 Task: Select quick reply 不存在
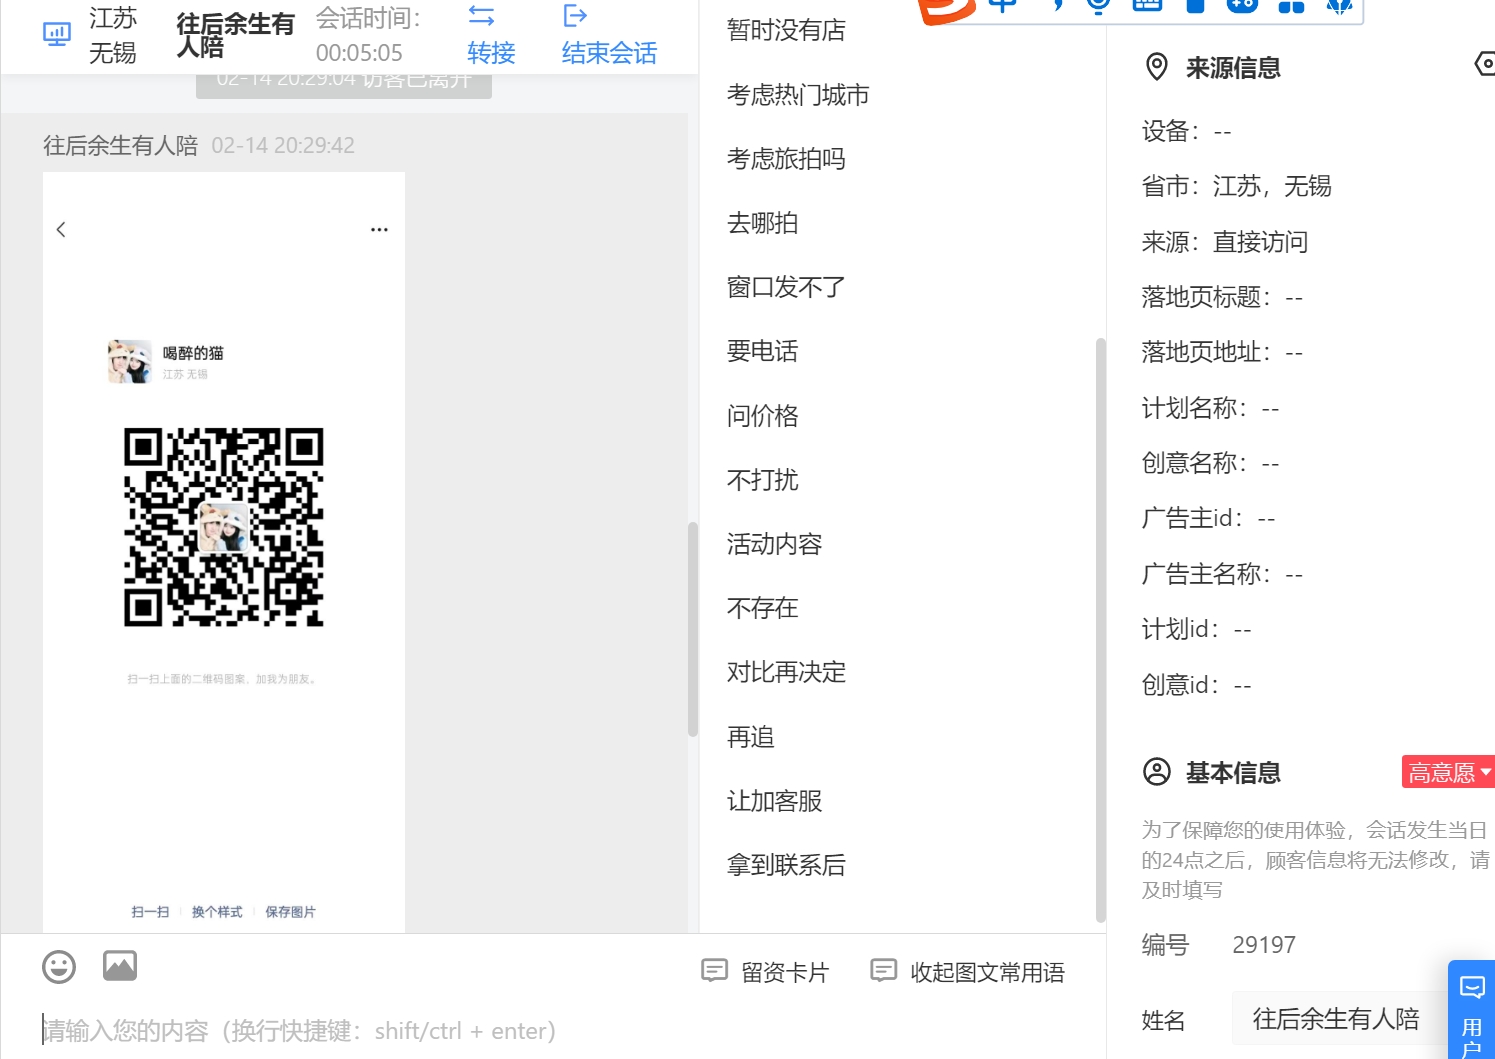(x=762, y=608)
